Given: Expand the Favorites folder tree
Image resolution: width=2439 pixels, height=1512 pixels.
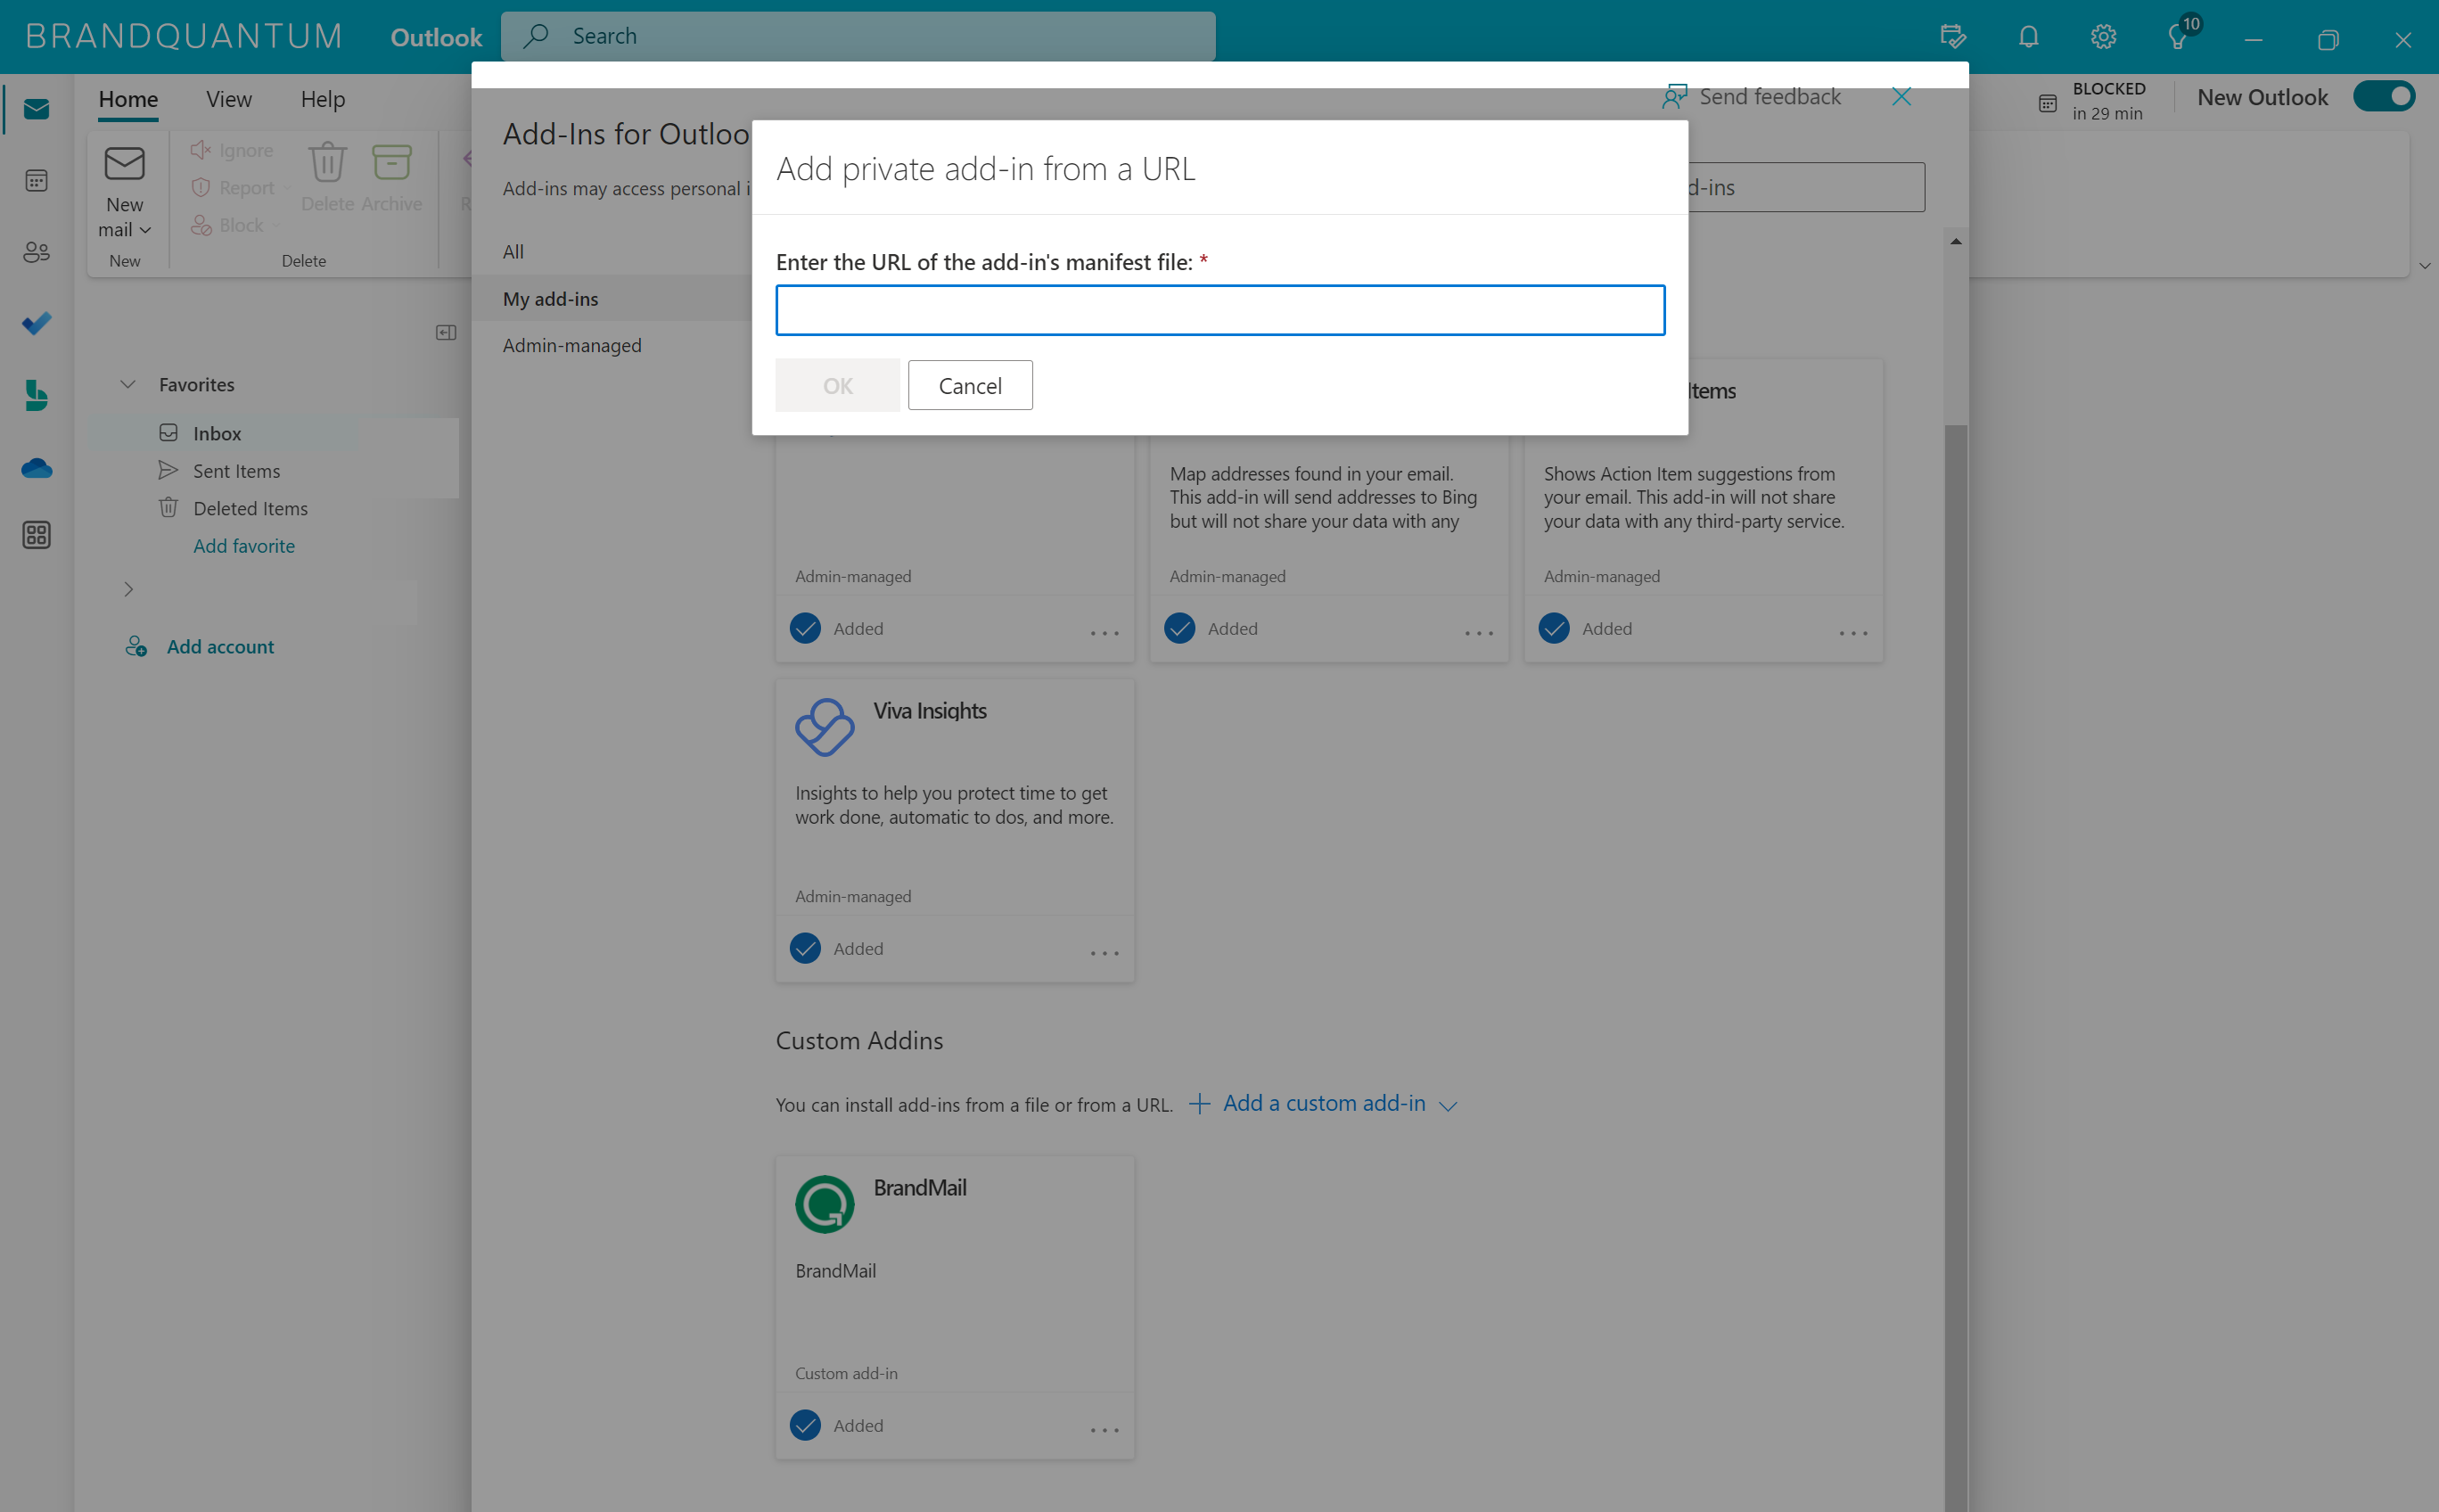Looking at the screenshot, I should point(129,385).
